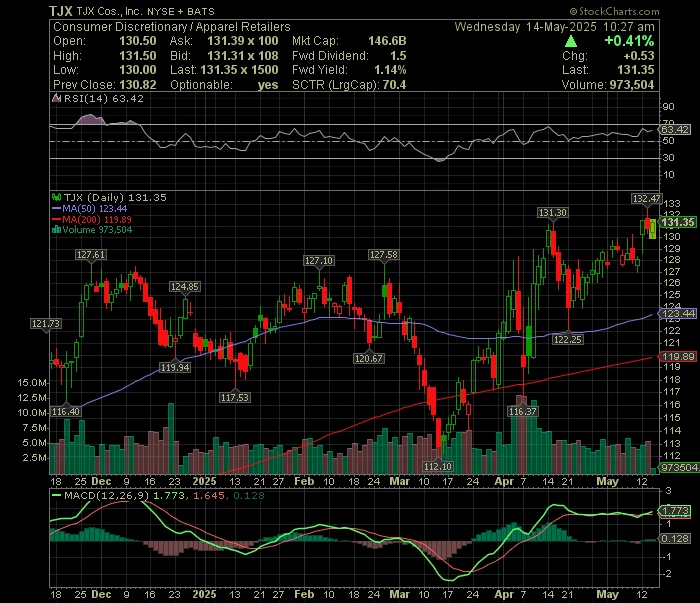Click the 121.73 price label

(x=46, y=323)
